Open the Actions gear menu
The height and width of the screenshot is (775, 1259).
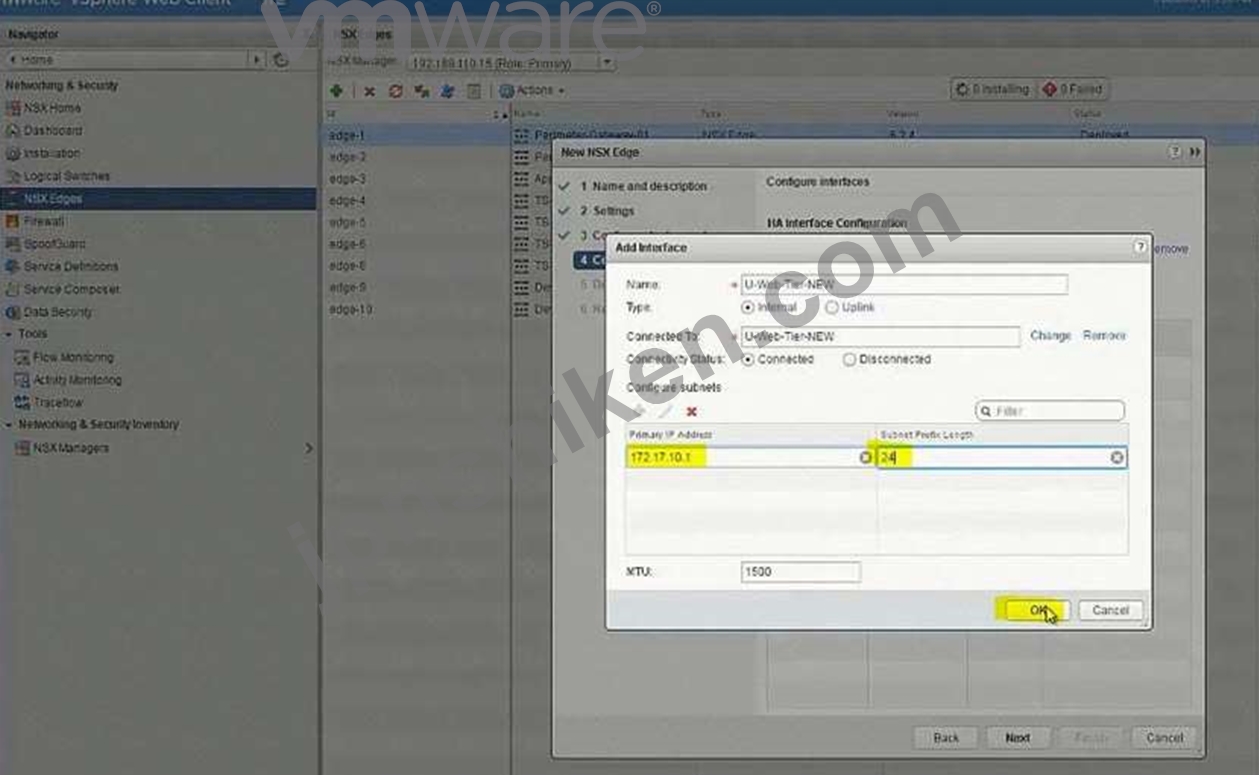coord(532,90)
